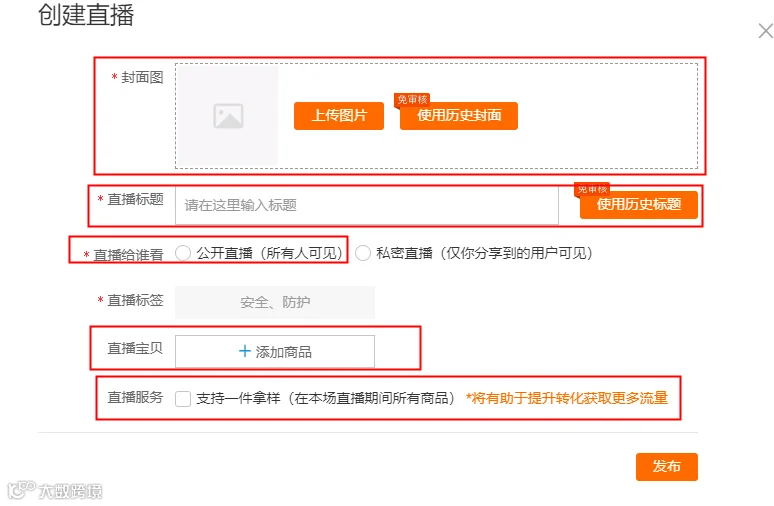Click the 发布 publish button
The image size is (774, 506).
tap(666, 467)
